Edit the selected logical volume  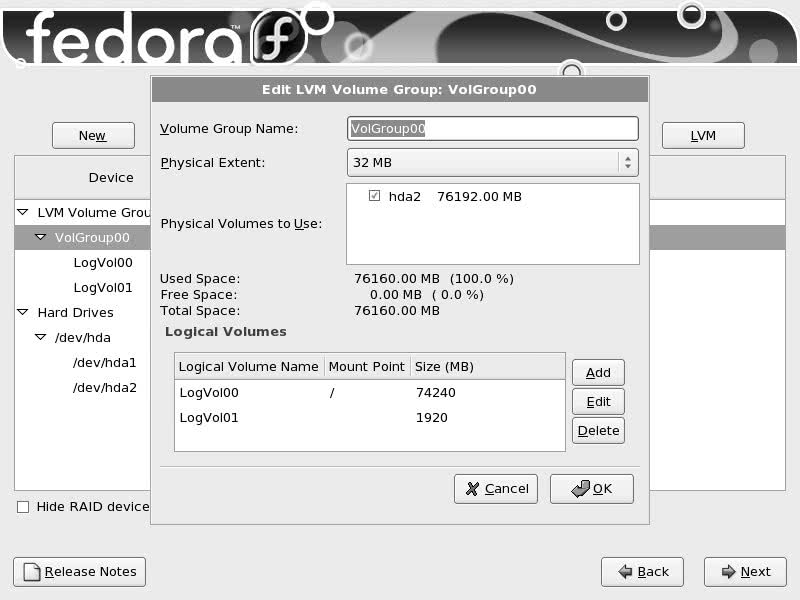click(x=598, y=402)
